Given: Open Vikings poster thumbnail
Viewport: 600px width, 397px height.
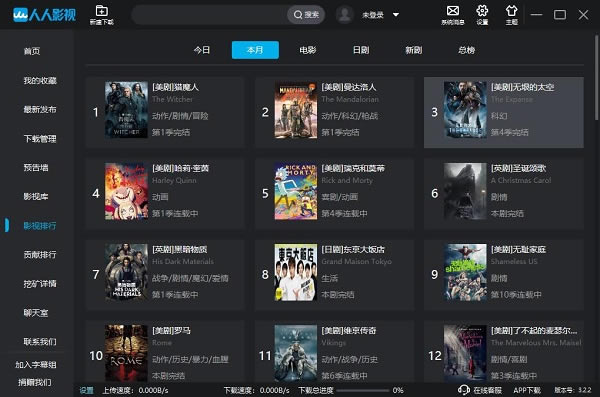Looking at the screenshot, I should click(296, 353).
